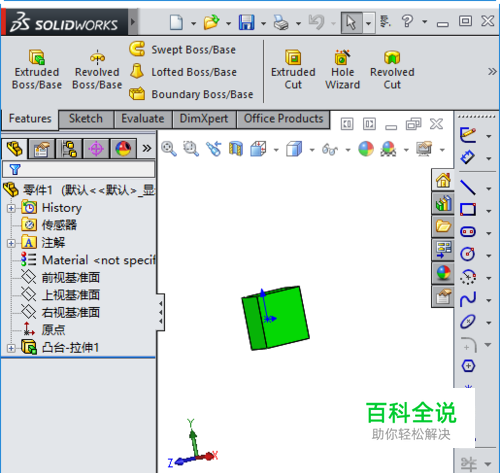Viewport: 500px width, 473px height.
Task: Open the Save dropdown arrow
Action: pyautogui.click(x=263, y=23)
